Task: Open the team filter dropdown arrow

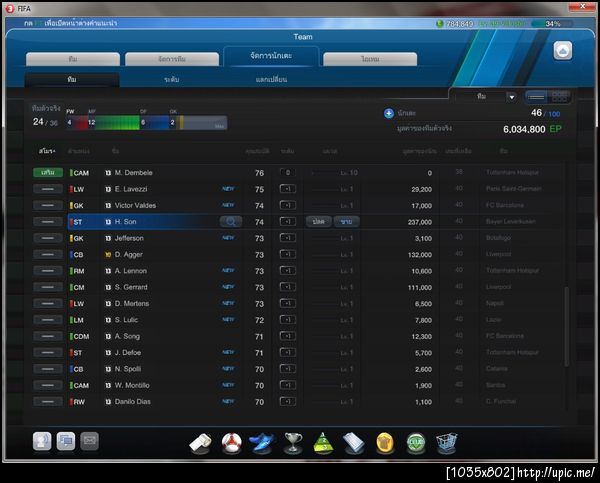Action: tap(512, 97)
